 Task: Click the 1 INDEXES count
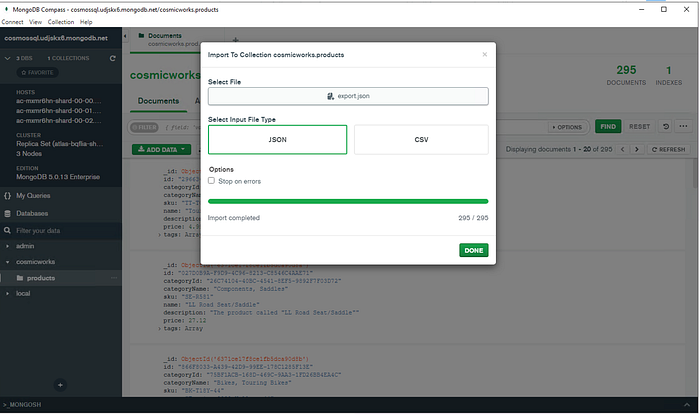click(668, 75)
